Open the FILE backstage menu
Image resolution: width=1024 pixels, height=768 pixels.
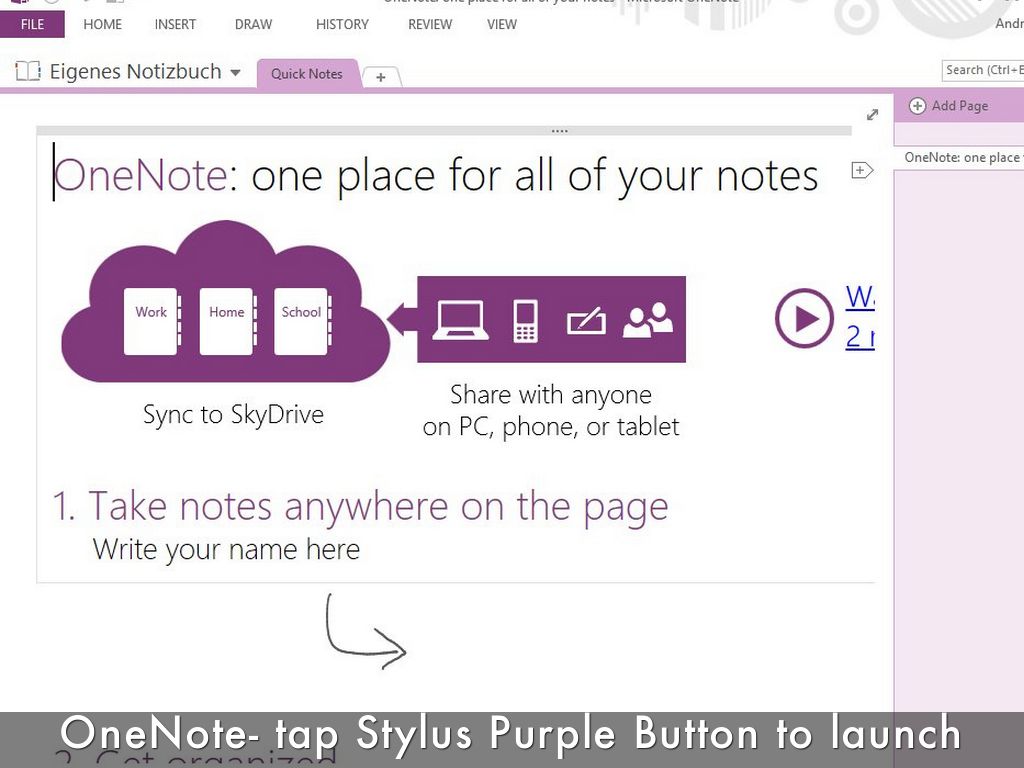(32, 24)
